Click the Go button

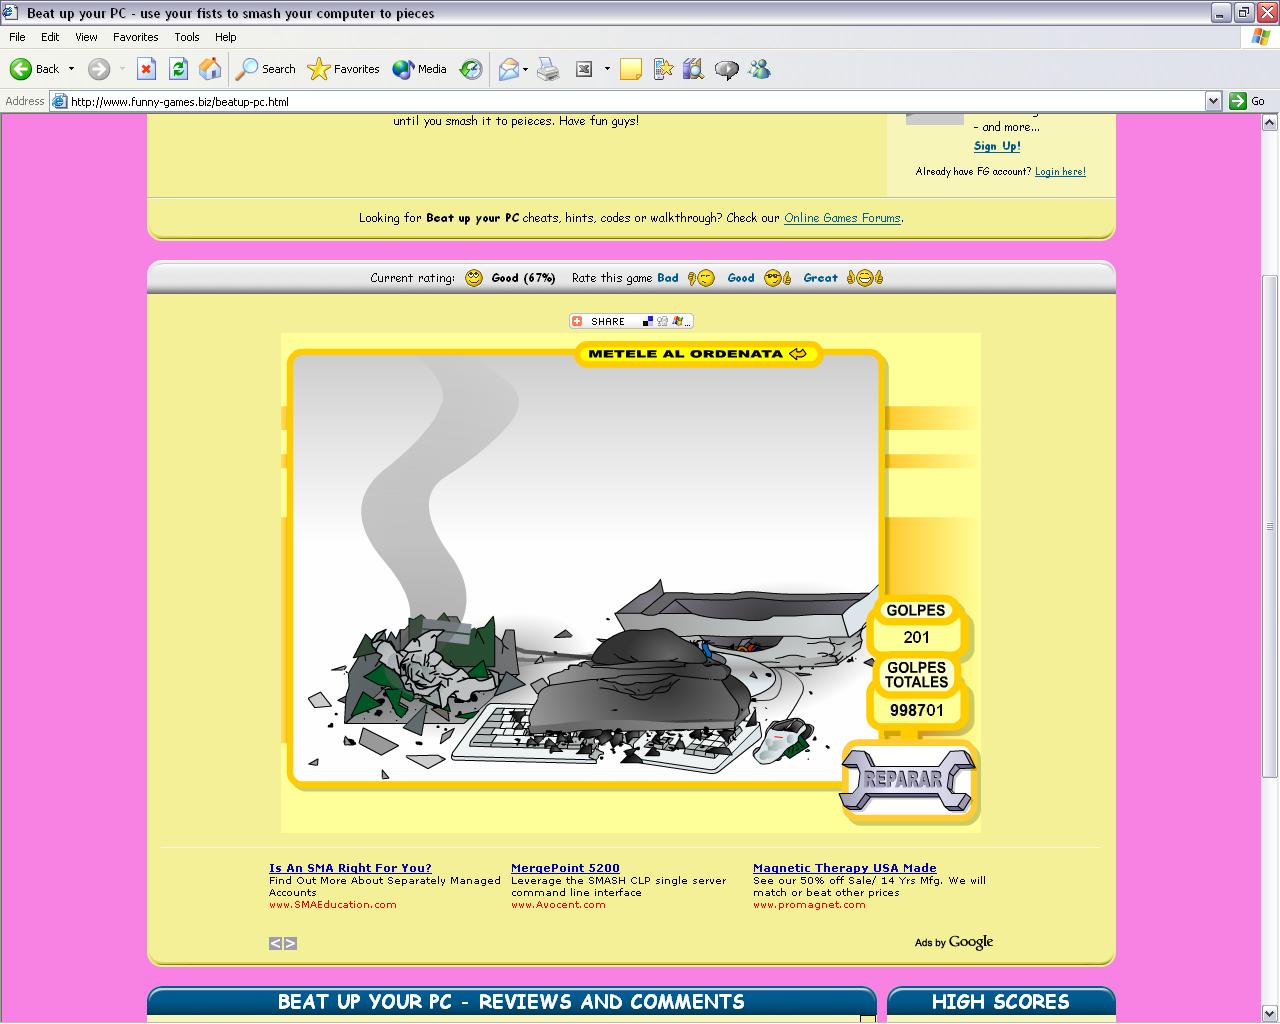(x=1248, y=101)
